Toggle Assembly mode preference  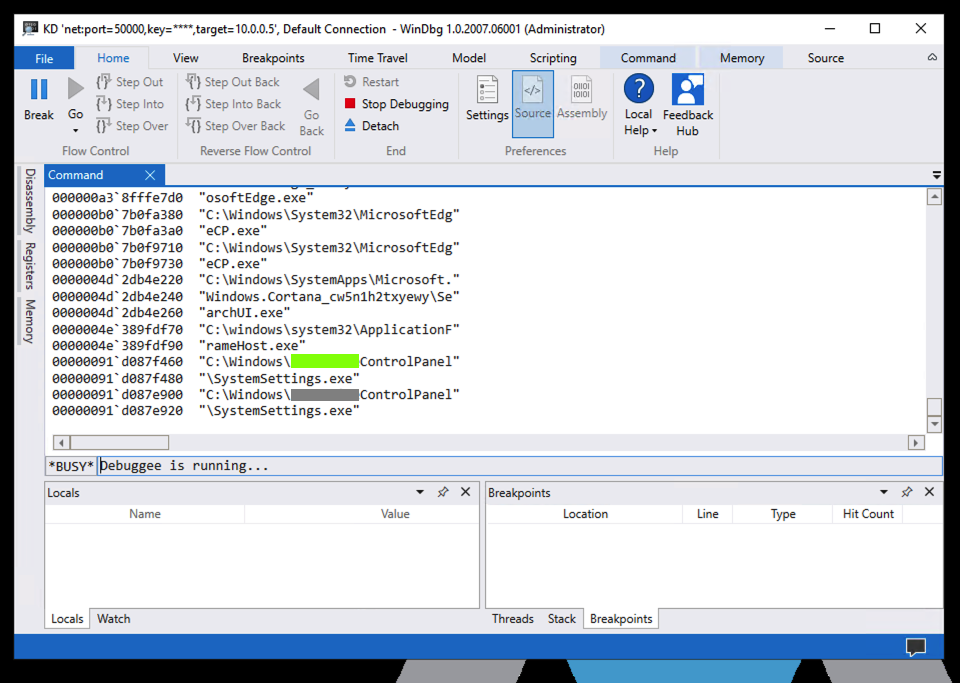coord(582,98)
